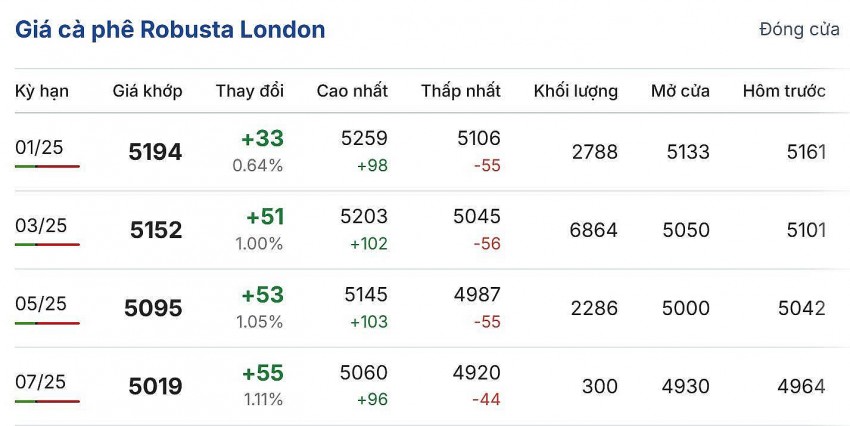Click the 'Giá cà phê Robusta London' title
850x426 pixels.
[x=170, y=30]
